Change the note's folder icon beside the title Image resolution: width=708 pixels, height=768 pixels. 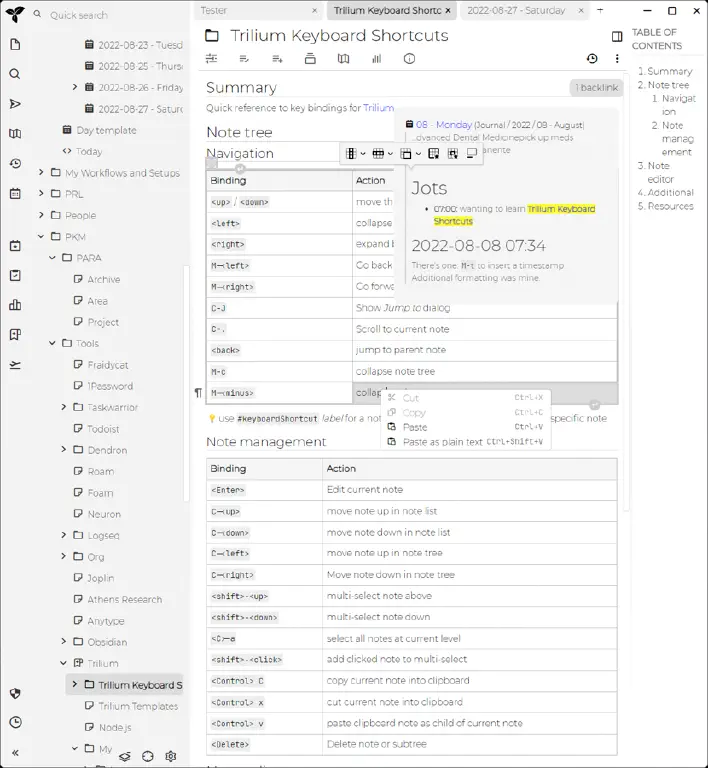(x=212, y=35)
